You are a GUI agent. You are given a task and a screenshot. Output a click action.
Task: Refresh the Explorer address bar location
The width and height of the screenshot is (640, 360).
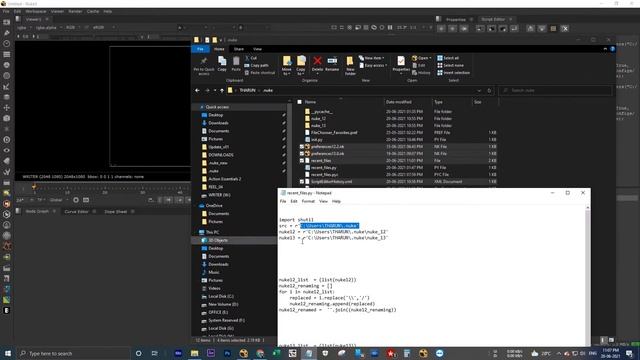(x=489, y=90)
